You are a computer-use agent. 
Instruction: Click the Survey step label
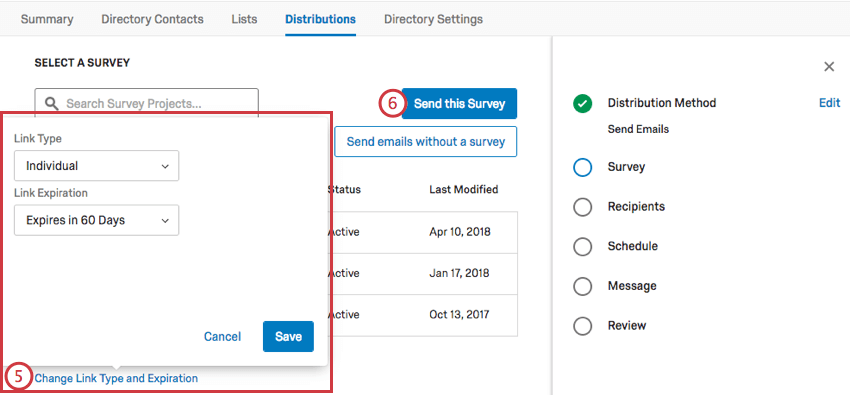pos(626,167)
